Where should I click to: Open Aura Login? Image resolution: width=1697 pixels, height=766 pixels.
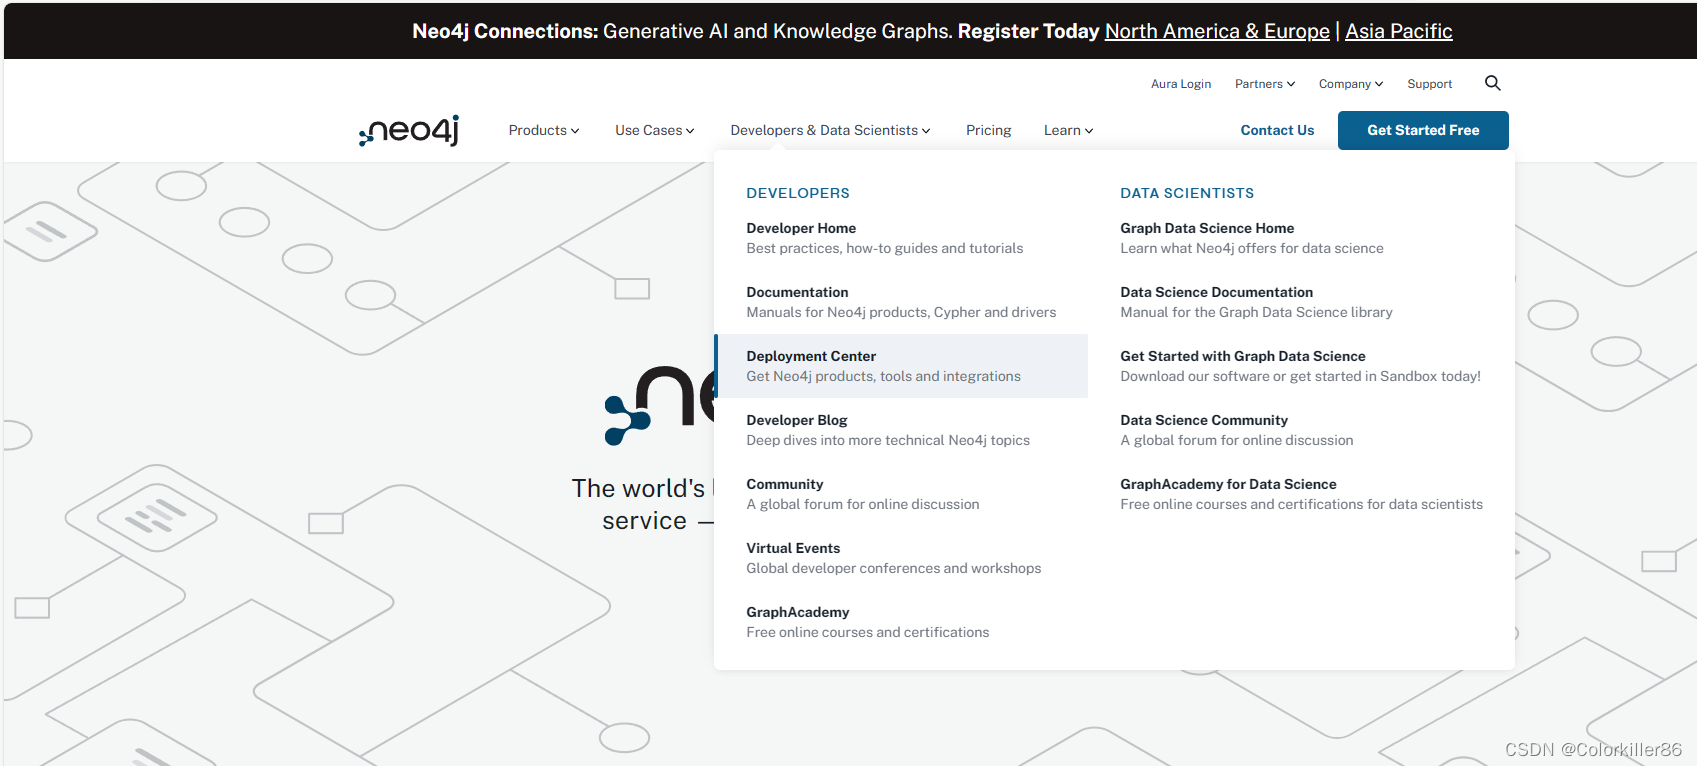tap(1181, 84)
